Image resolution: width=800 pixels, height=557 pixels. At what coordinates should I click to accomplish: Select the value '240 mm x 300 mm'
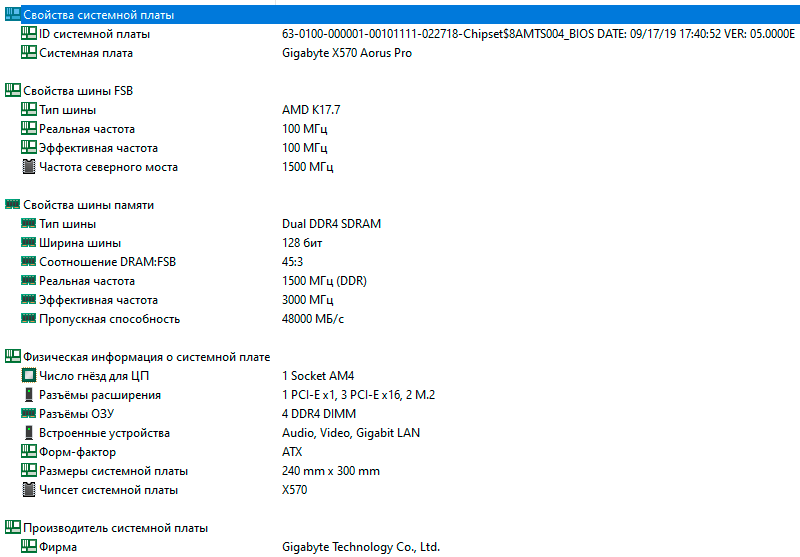pos(331,471)
